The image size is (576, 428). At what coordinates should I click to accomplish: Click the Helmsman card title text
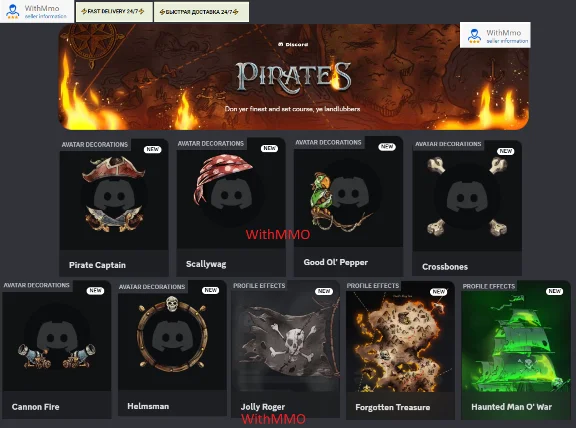point(148,406)
